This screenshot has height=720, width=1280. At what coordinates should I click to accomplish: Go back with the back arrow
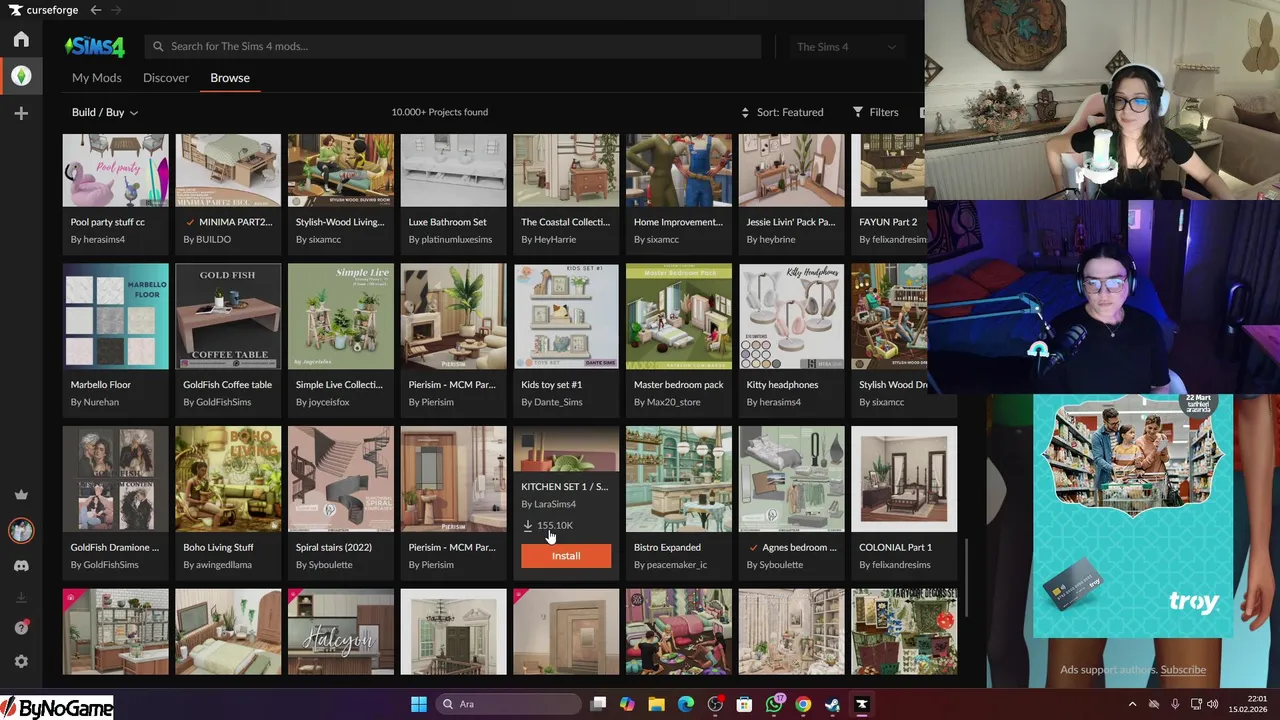click(x=95, y=10)
